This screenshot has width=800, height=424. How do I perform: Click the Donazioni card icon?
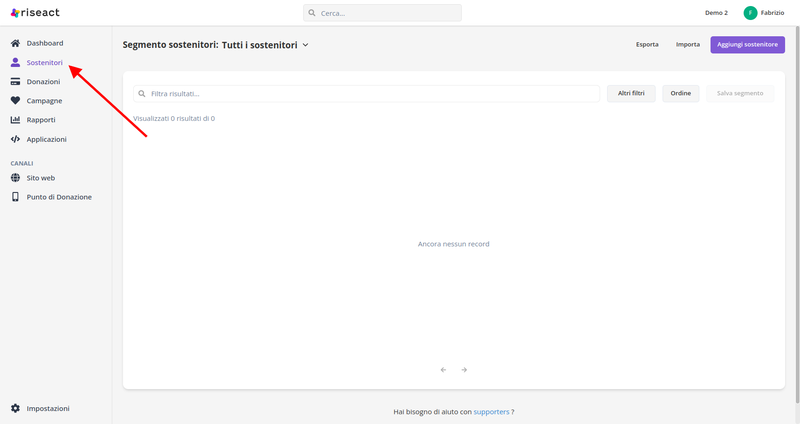[x=15, y=82]
